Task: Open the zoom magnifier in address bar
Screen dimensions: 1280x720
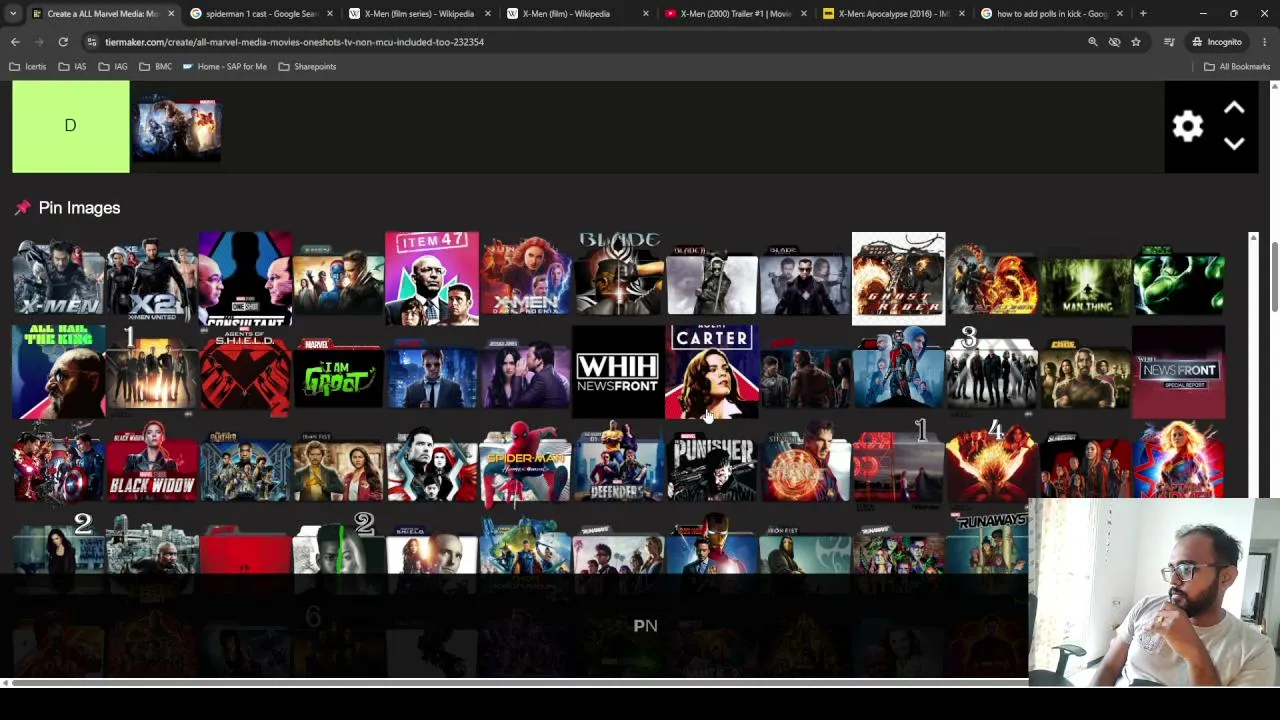Action: coord(1092,42)
